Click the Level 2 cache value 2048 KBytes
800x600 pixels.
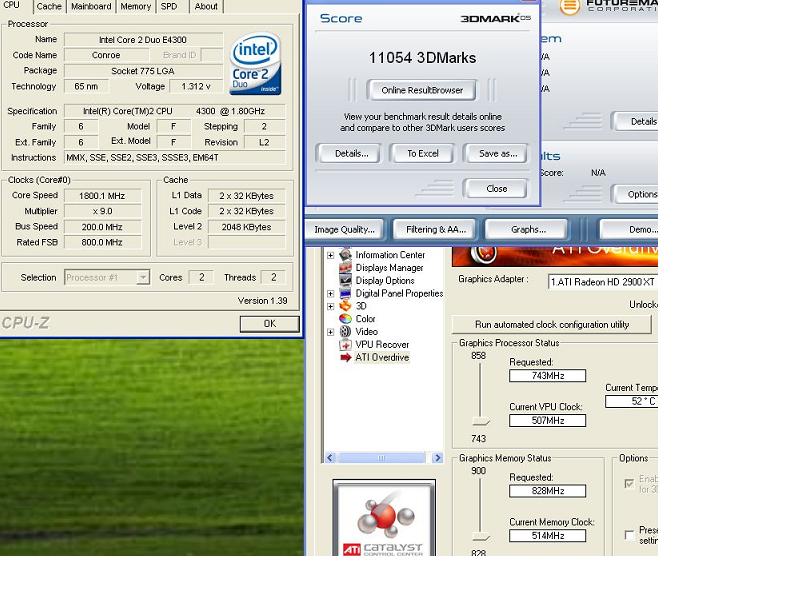[x=246, y=227]
